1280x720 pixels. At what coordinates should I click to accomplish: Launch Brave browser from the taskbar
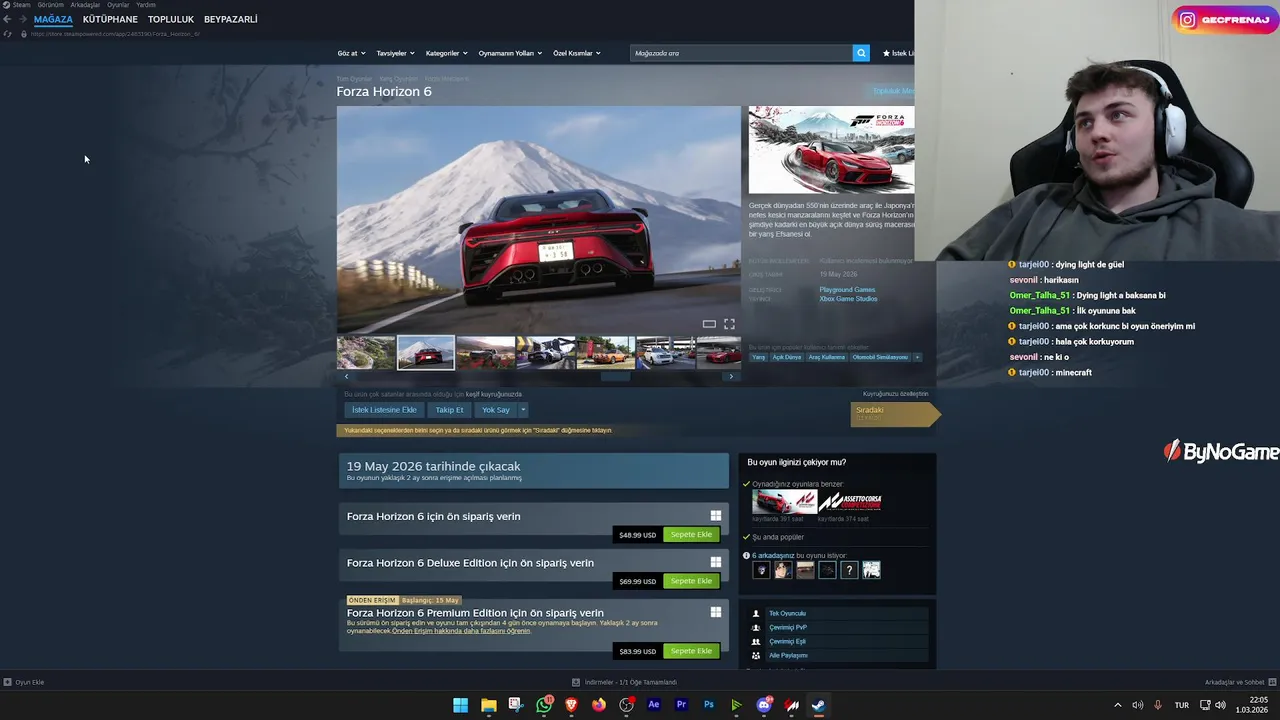pyautogui.click(x=571, y=705)
